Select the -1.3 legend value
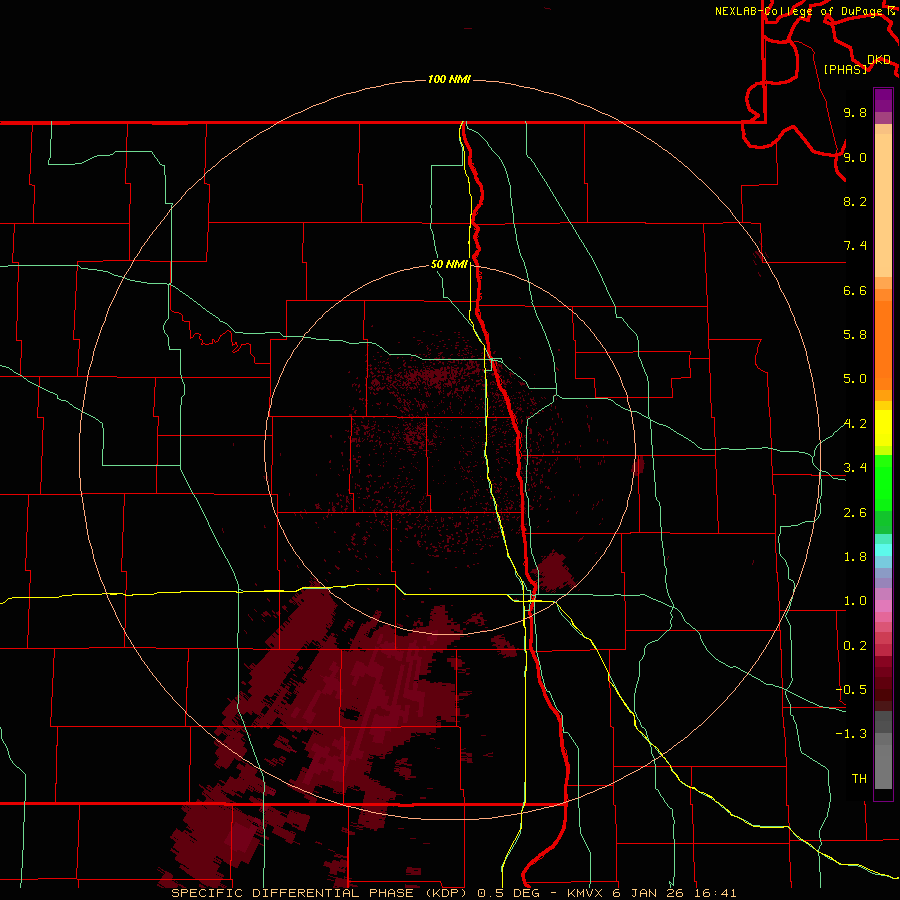This screenshot has height=900, width=900. coord(851,734)
